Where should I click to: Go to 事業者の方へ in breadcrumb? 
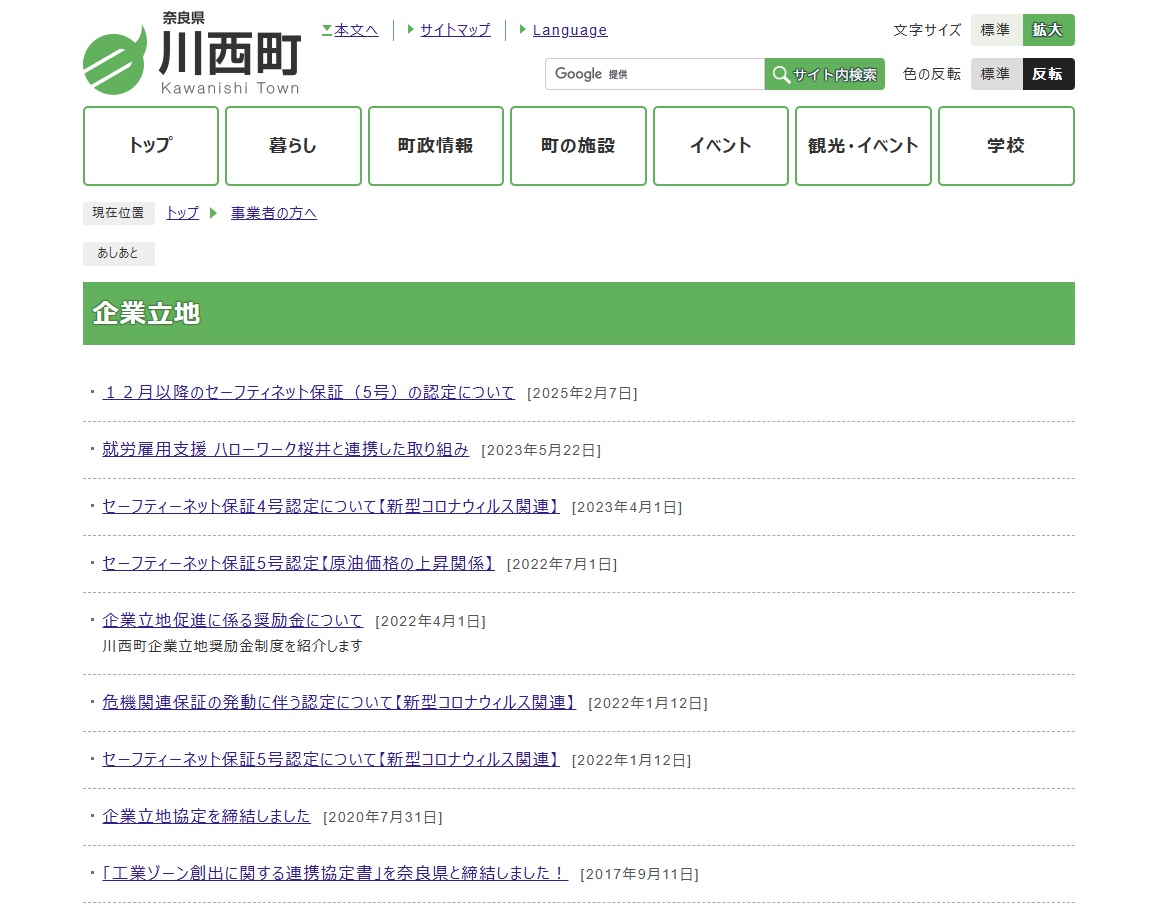click(274, 213)
